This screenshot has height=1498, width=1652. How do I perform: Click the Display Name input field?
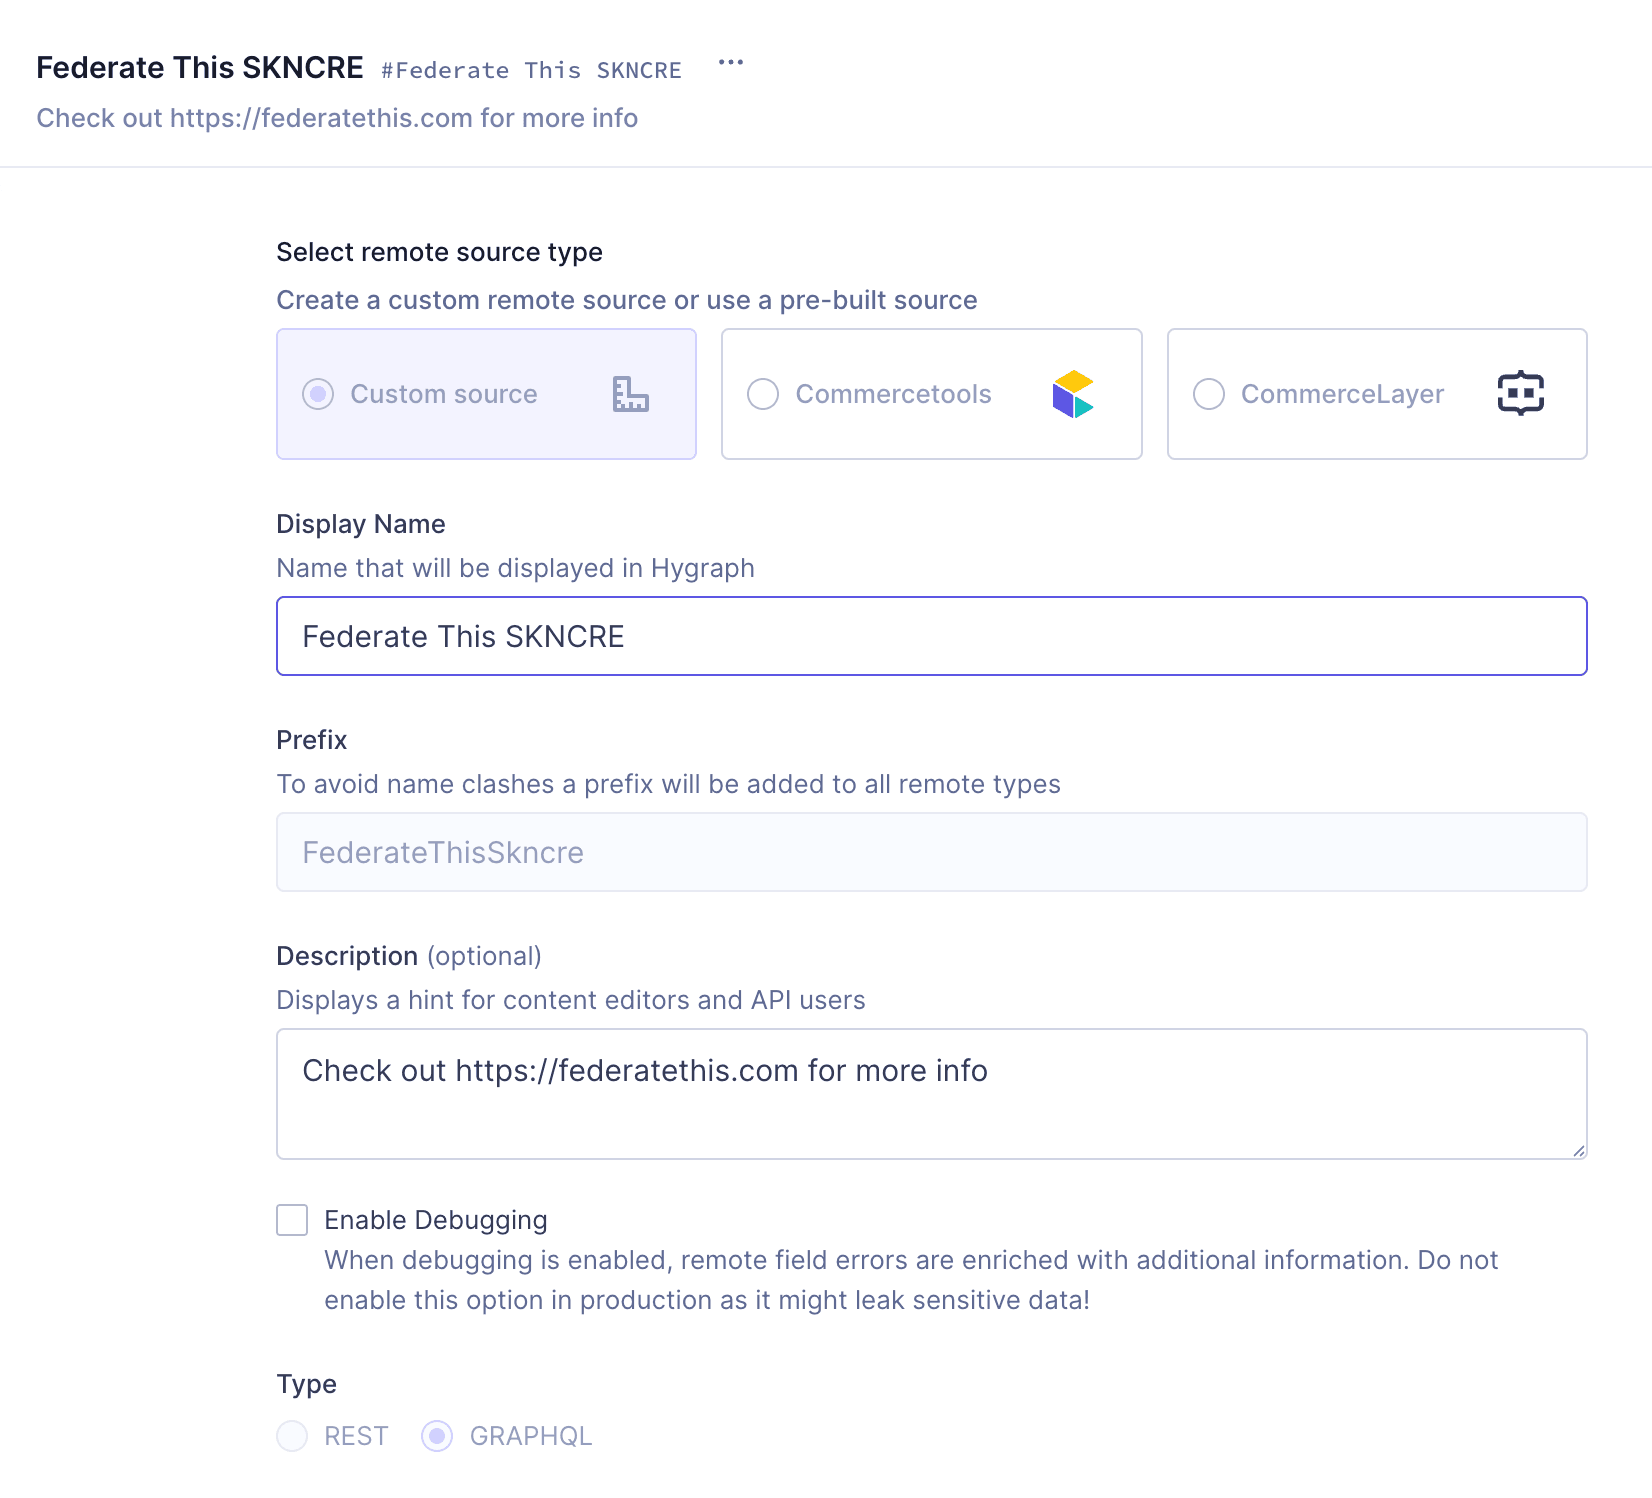(x=932, y=636)
